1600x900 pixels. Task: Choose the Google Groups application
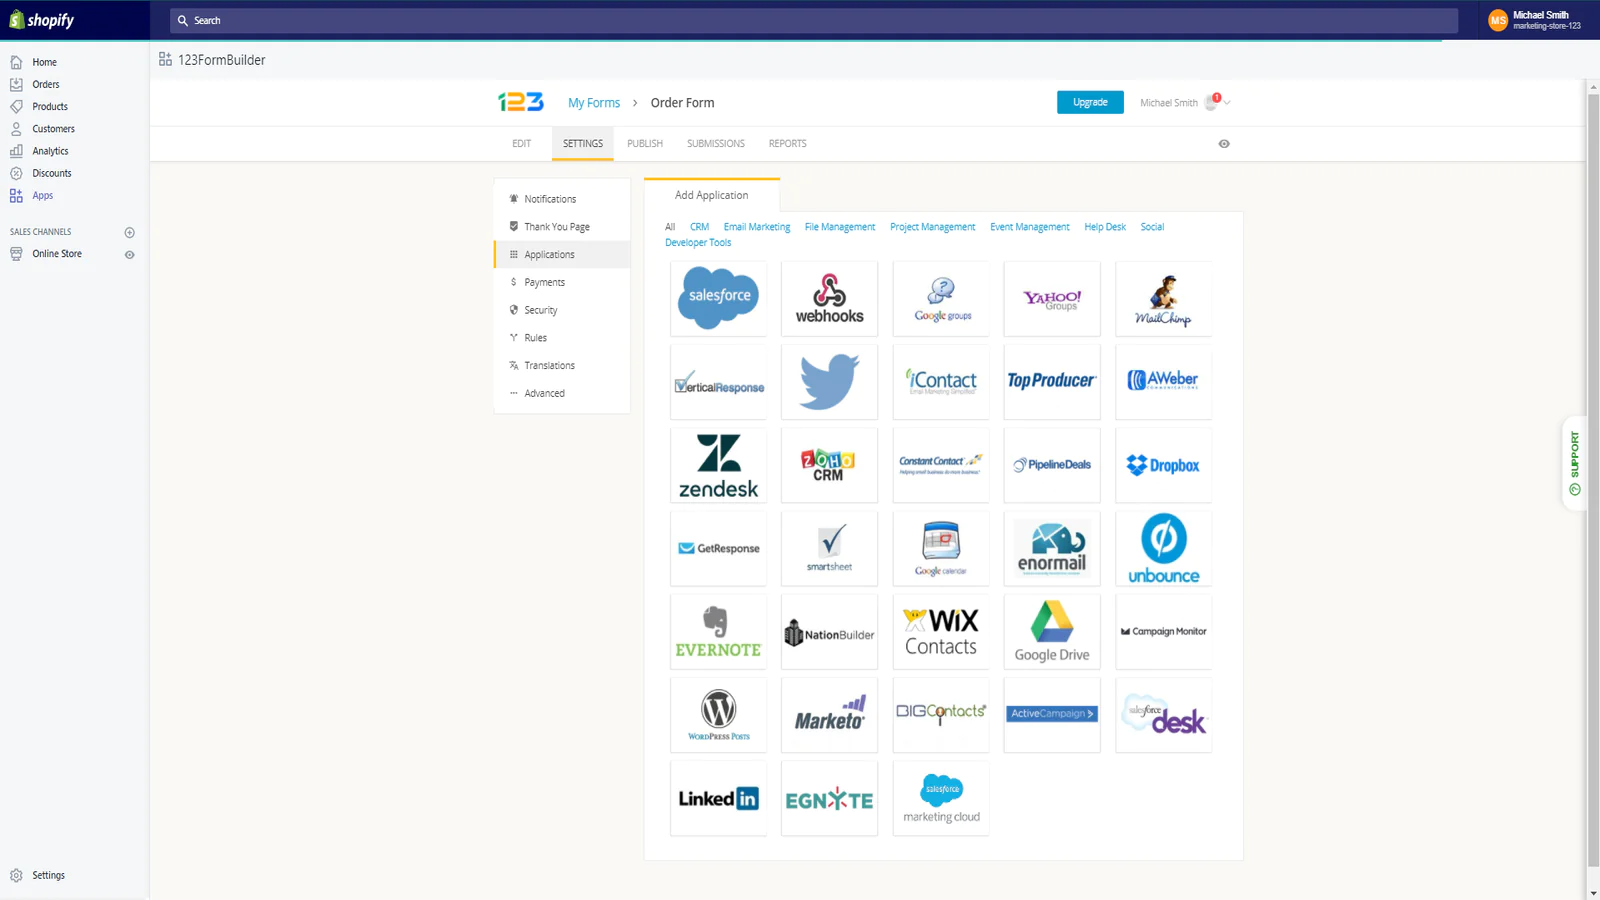[941, 298]
